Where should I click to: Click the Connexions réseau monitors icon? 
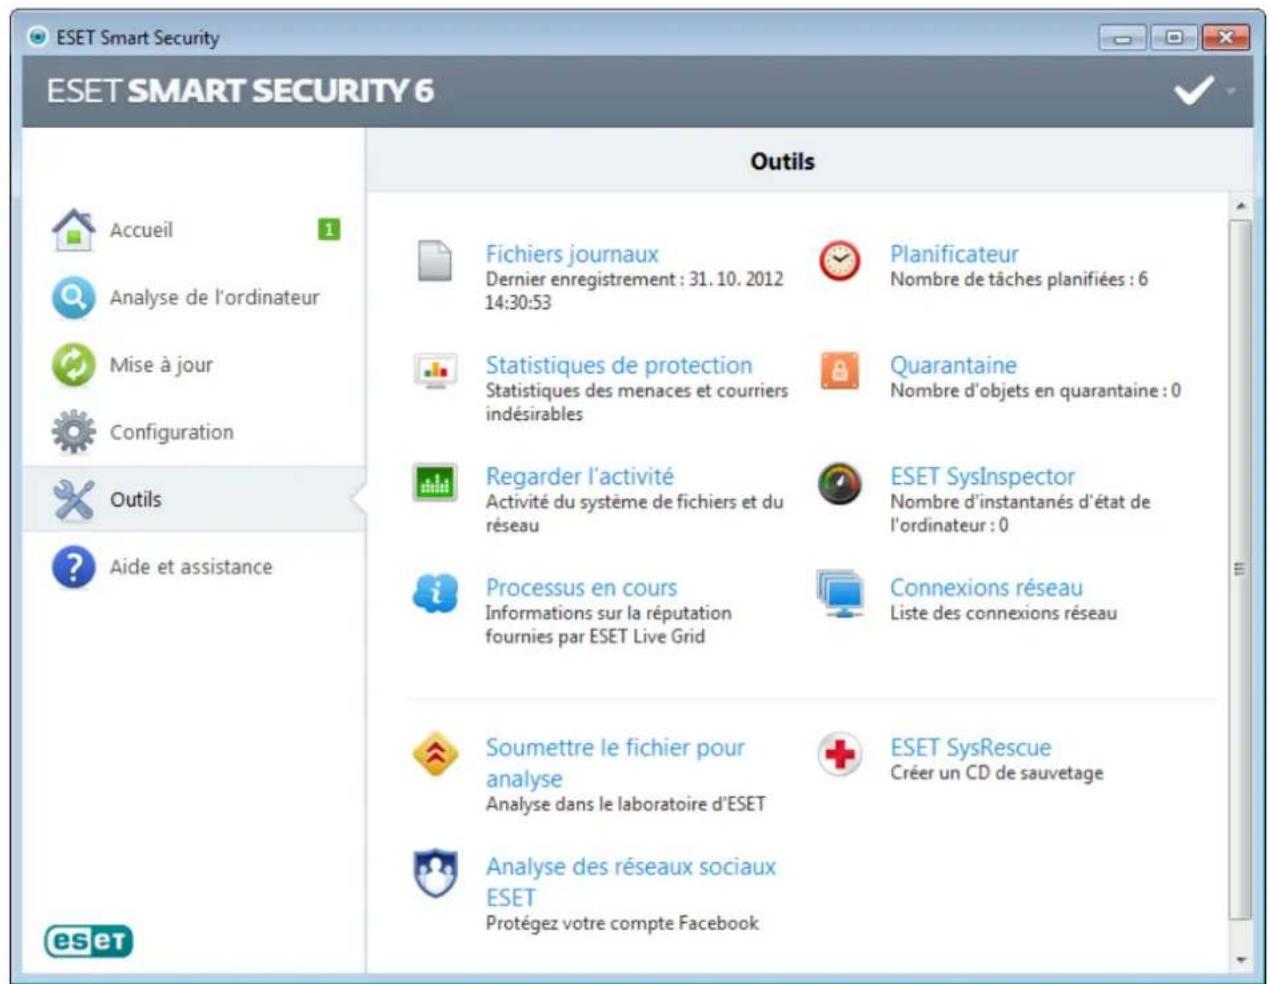point(840,594)
